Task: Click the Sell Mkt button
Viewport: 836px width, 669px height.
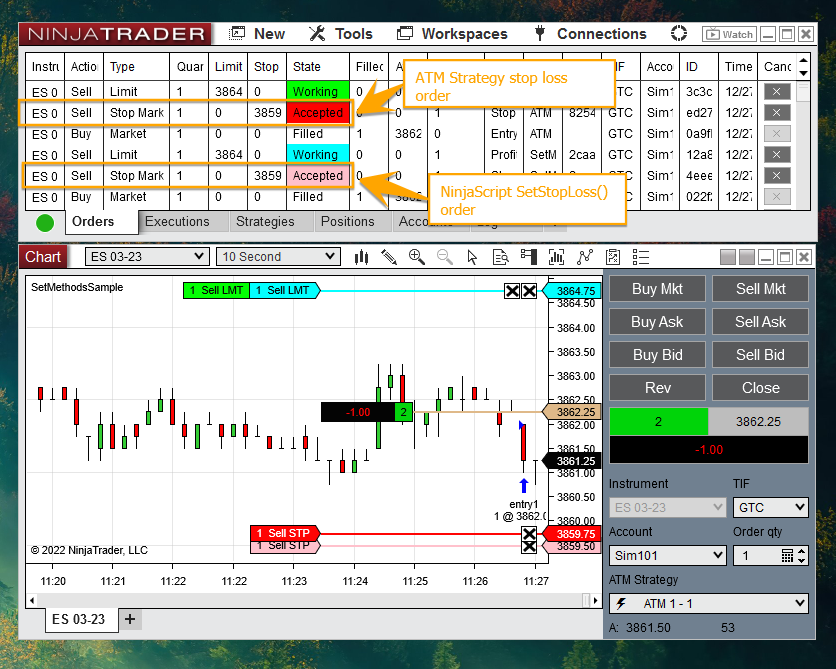Action: pyautogui.click(x=760, y=289)
